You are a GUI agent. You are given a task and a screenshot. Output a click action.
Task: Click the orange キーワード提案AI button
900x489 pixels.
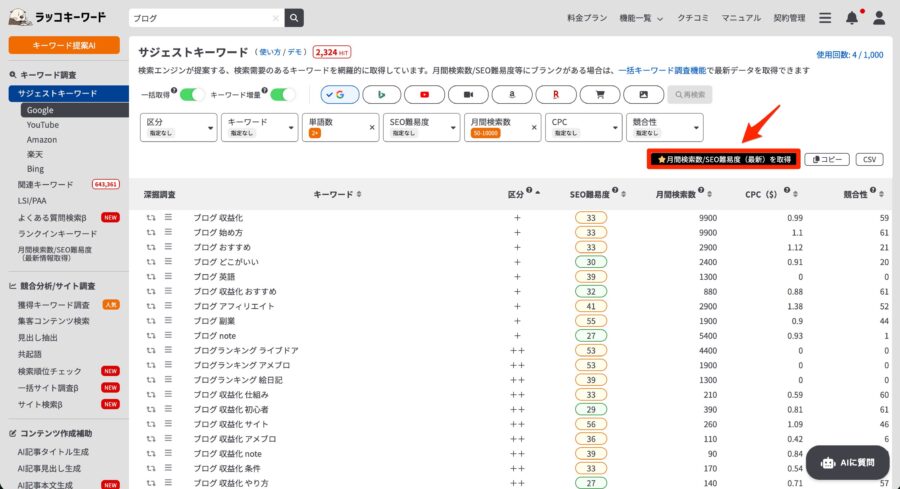coord(64,45)
